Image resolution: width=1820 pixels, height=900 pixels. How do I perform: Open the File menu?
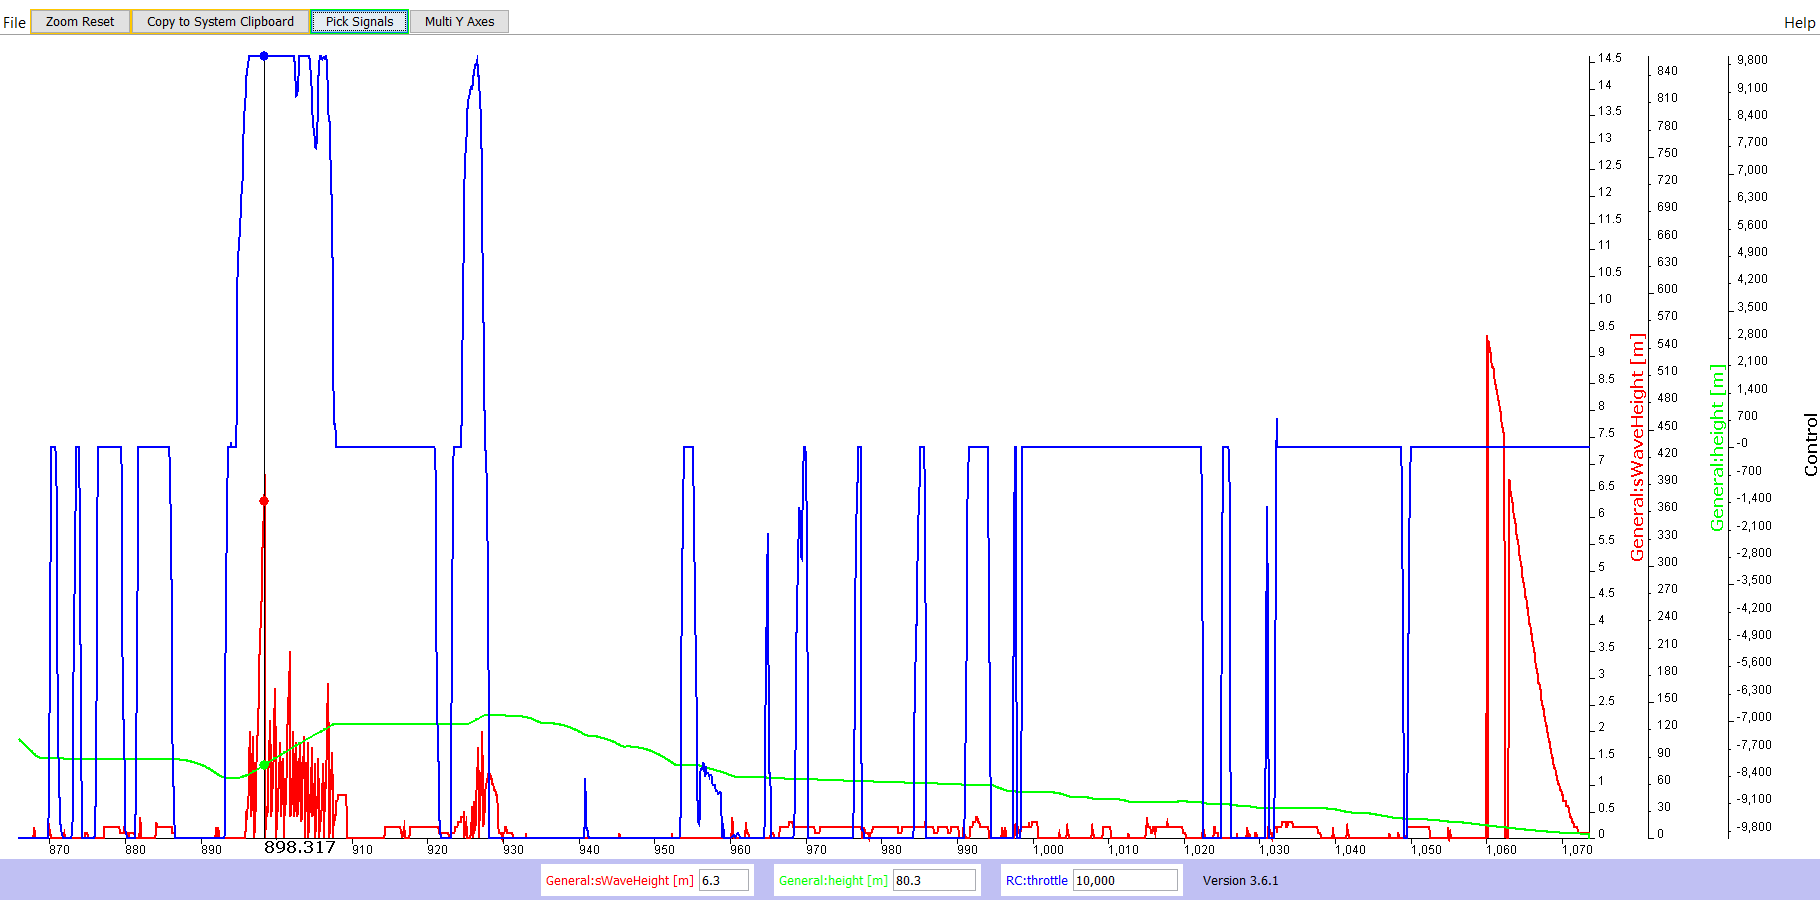14,22
